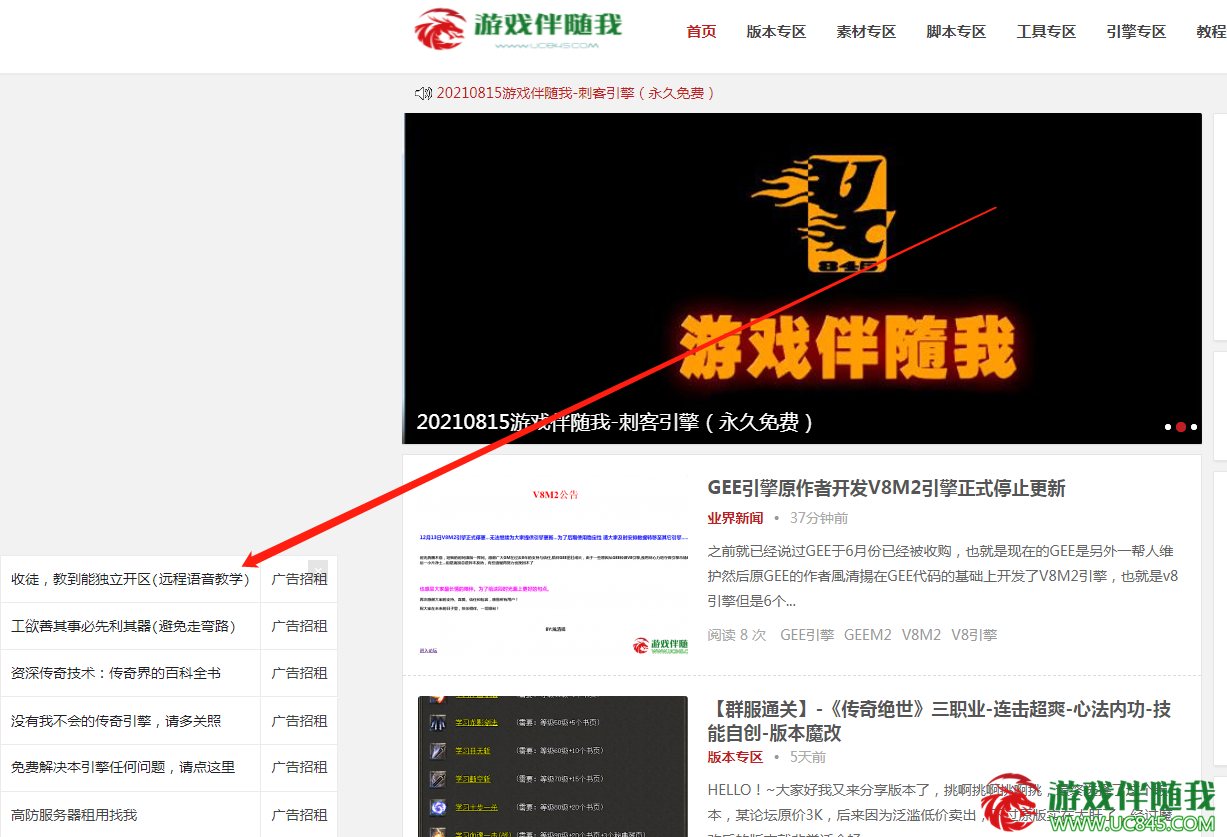Viewport: 1227px width, 837px height.
Task: Open the 素材专区 navigation item
Action: 866,32
